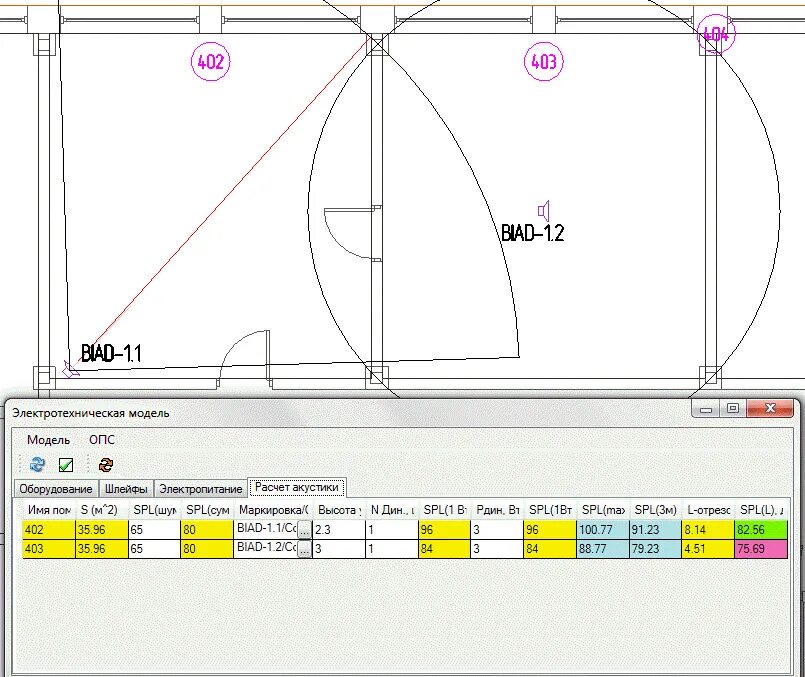Click the last SPL(L) column header
This screenshot has width=805, height=677.
pyautogui.click(x=761, y=510)
